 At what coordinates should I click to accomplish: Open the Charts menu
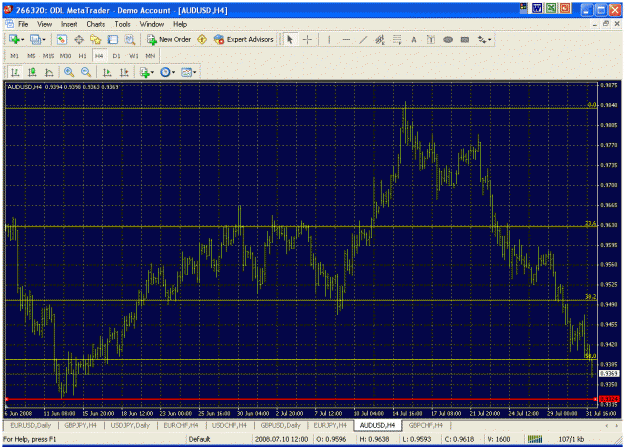tap(96, 24)
